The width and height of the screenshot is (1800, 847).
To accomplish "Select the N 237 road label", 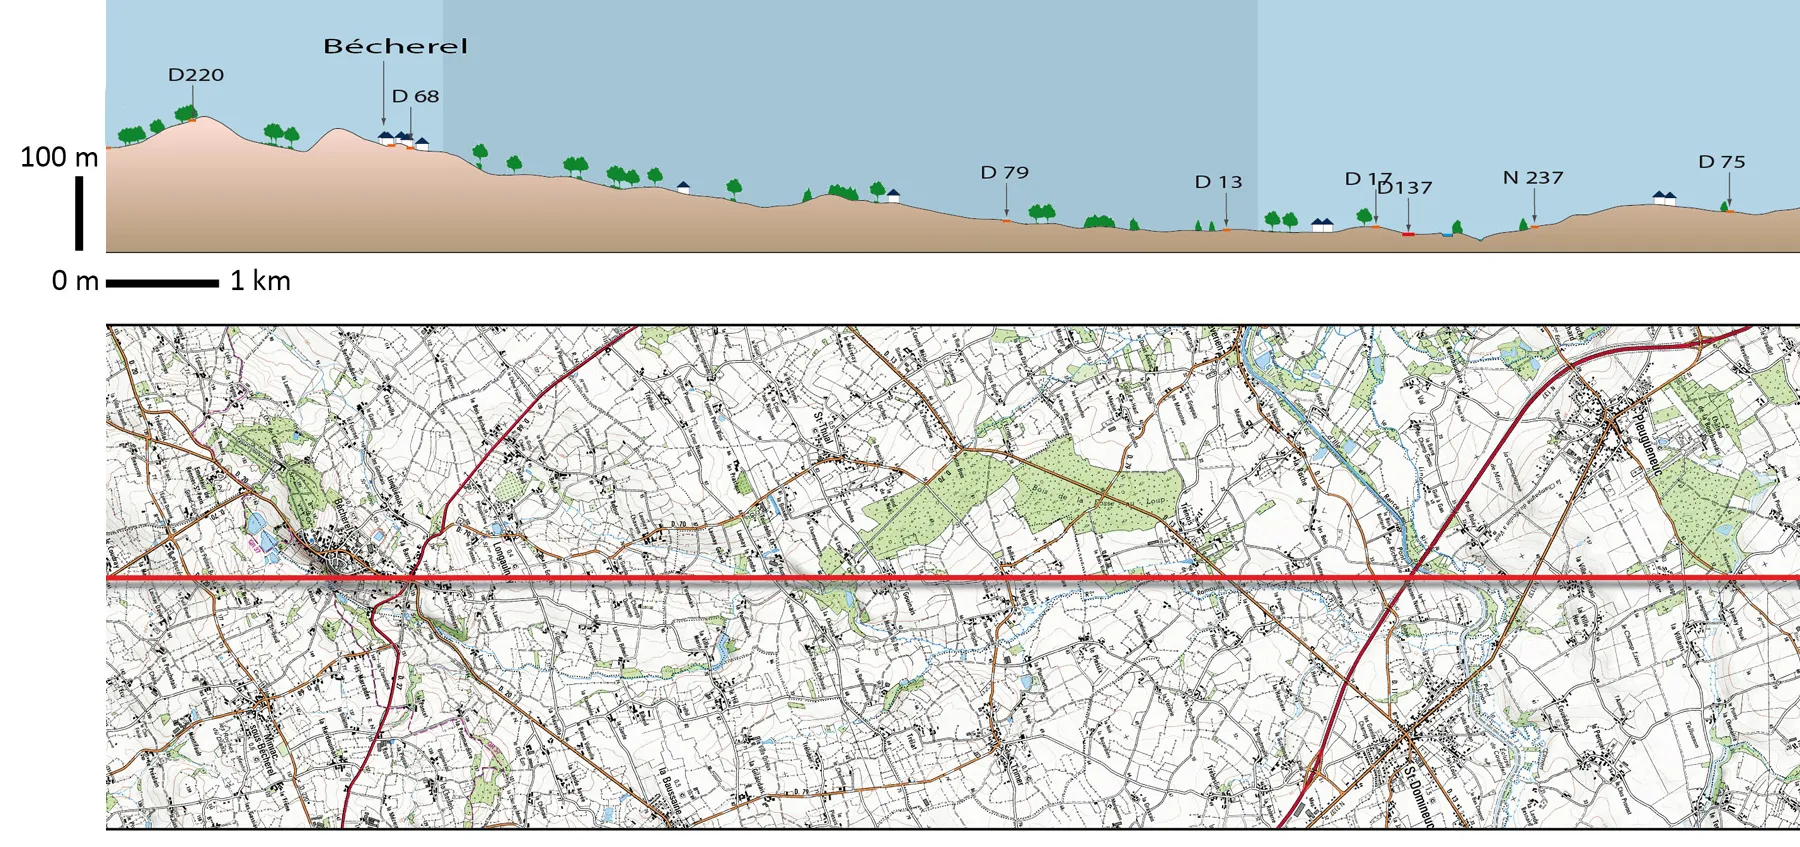I will pyautogui.click(x=1533, y=178).
